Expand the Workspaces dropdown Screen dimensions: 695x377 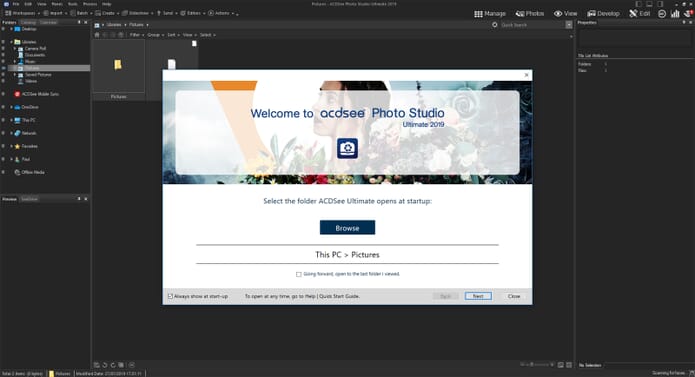point(21,13)
